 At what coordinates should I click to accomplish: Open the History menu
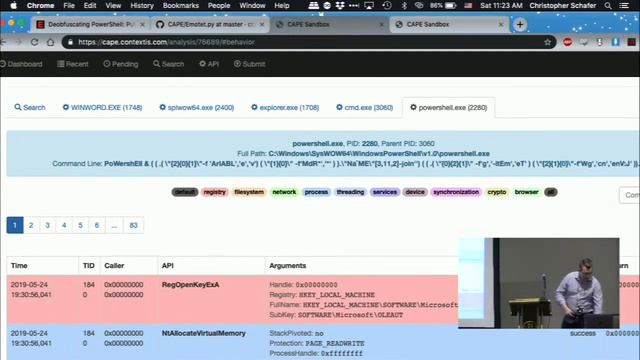[x=142, y=5]
